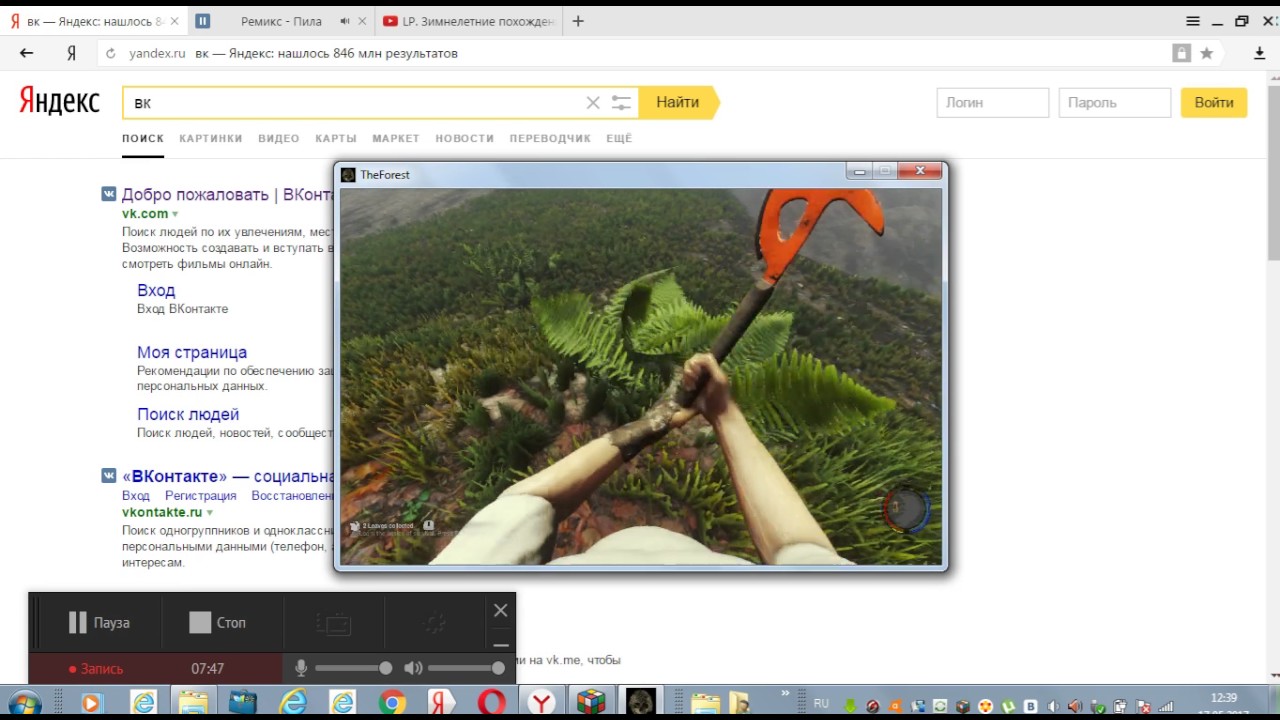
Task: Clear the search query with the X
Action: point(593,102)
